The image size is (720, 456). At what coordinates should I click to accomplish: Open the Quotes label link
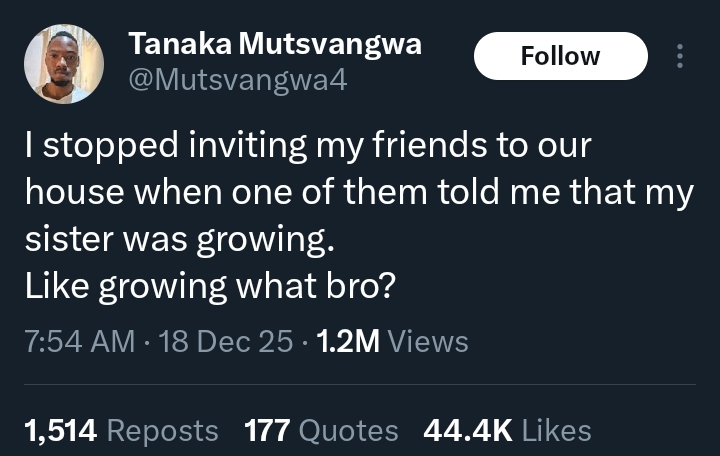(349, 431)
